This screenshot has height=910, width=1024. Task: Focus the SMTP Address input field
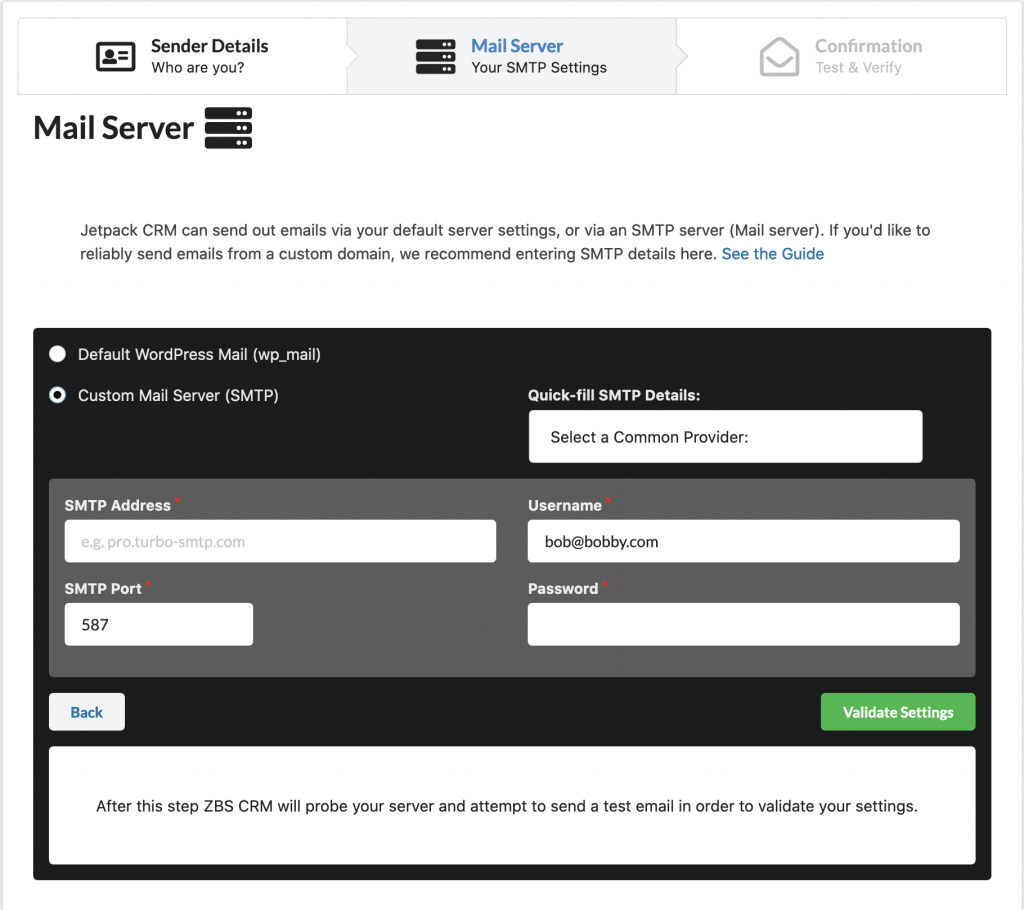pyautogui.click(x=280, y=541)
